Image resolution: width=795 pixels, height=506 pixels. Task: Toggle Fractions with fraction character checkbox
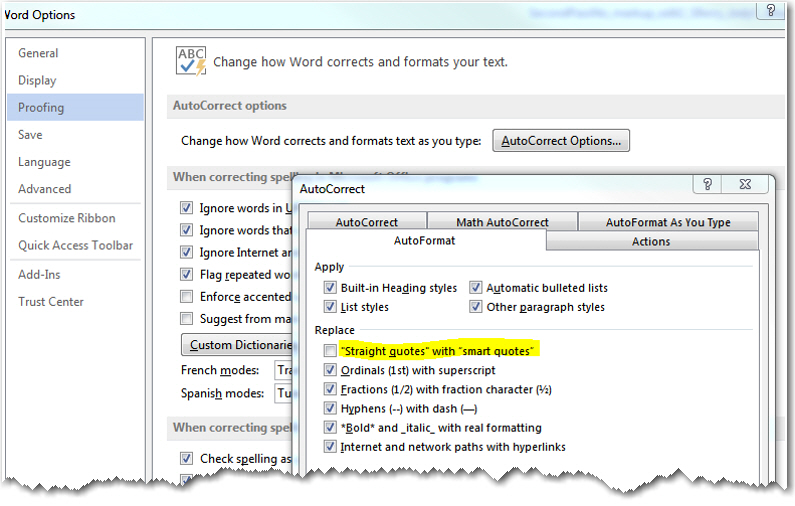[x=330, y=389]
